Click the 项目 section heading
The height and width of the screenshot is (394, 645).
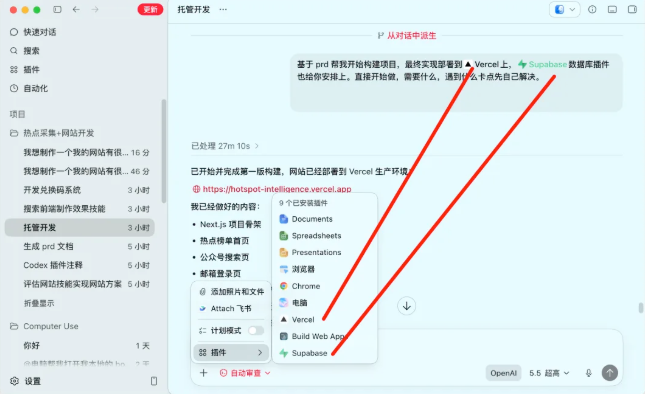(x=17, y=114)
